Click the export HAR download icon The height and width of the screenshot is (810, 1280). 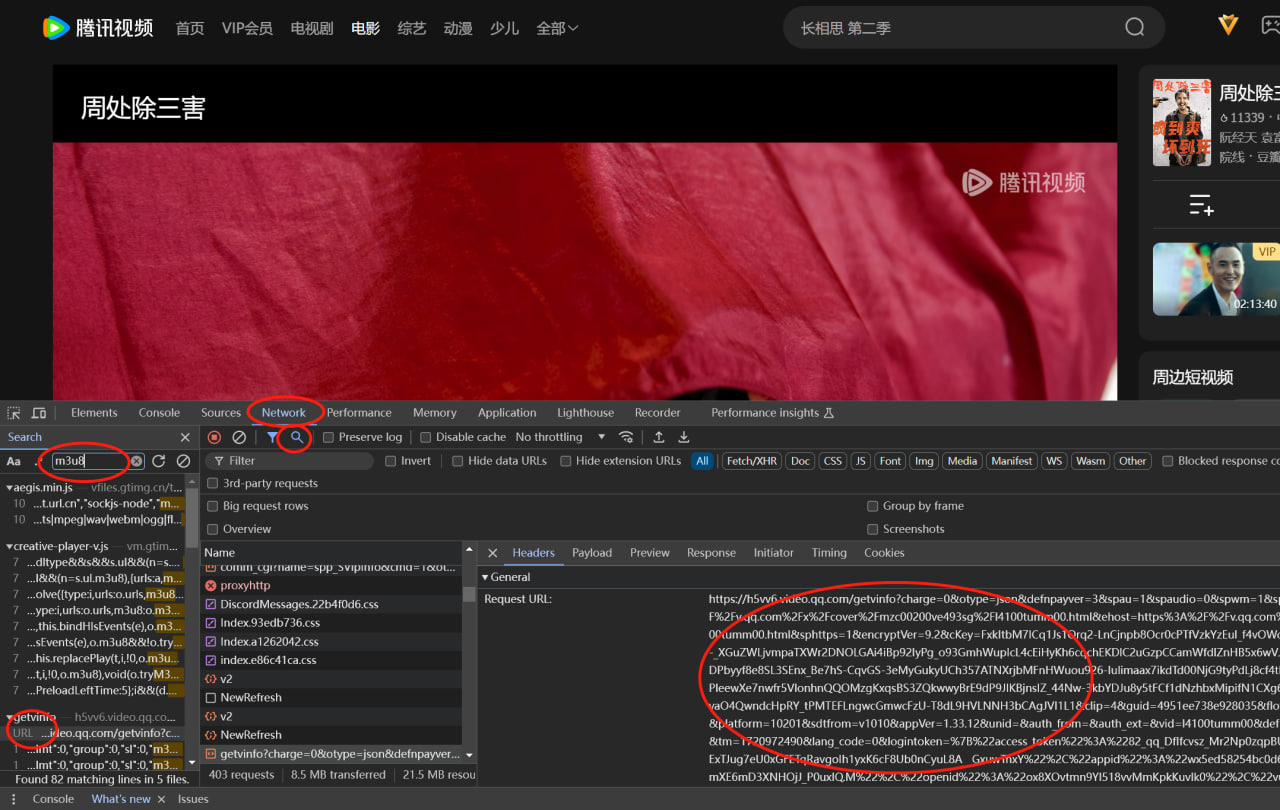pos(684,437)
